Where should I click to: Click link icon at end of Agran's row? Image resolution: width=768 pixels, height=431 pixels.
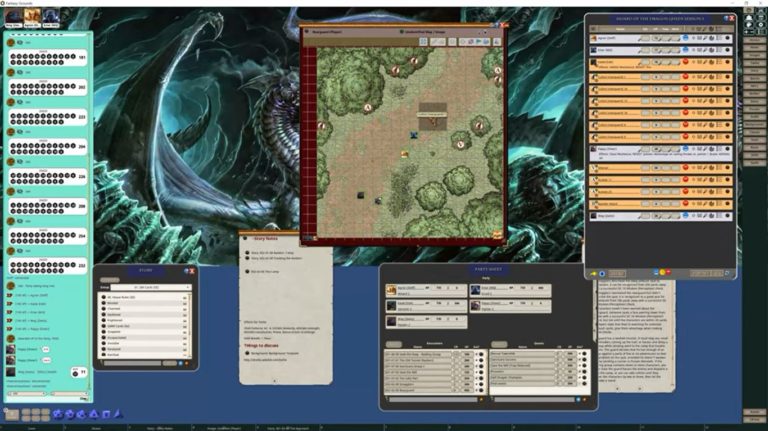point(727,38)
